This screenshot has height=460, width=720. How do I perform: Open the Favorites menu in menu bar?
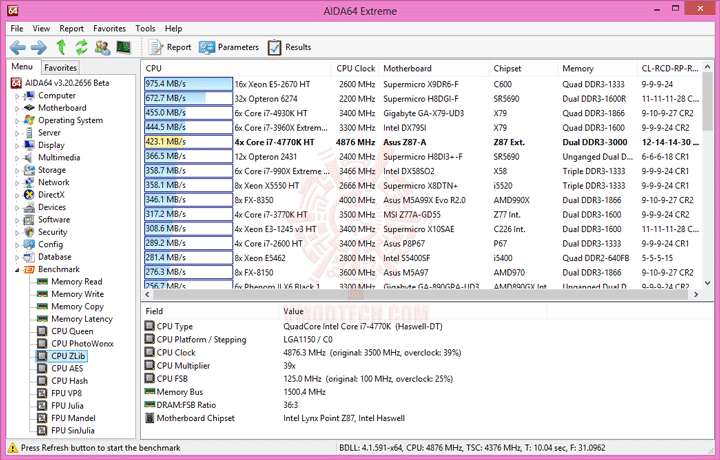(109, 28)
